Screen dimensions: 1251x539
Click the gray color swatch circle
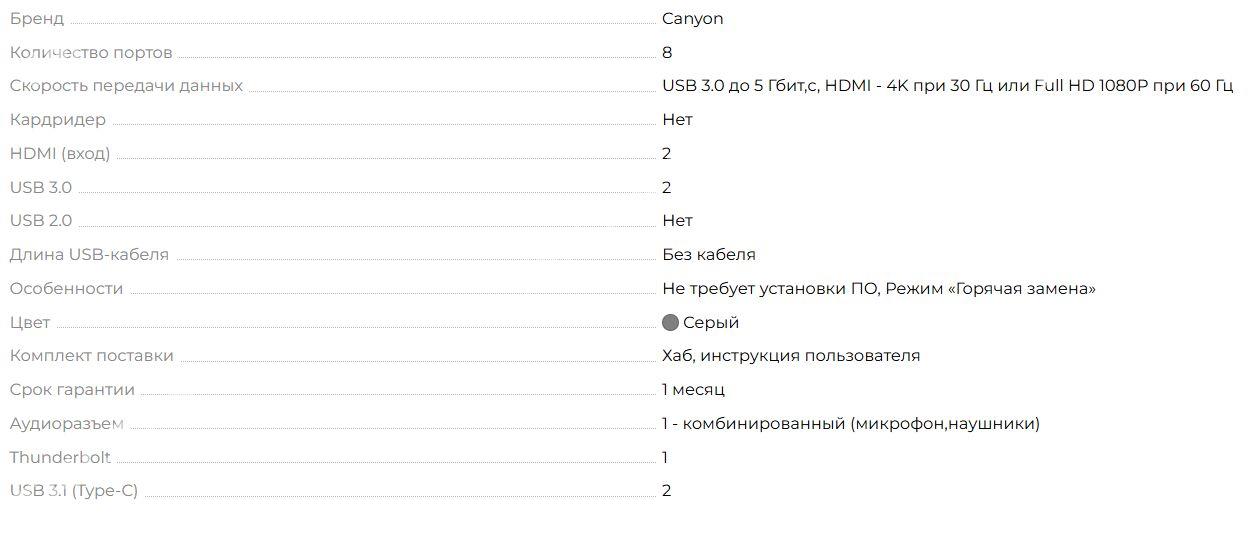point(670,323)
